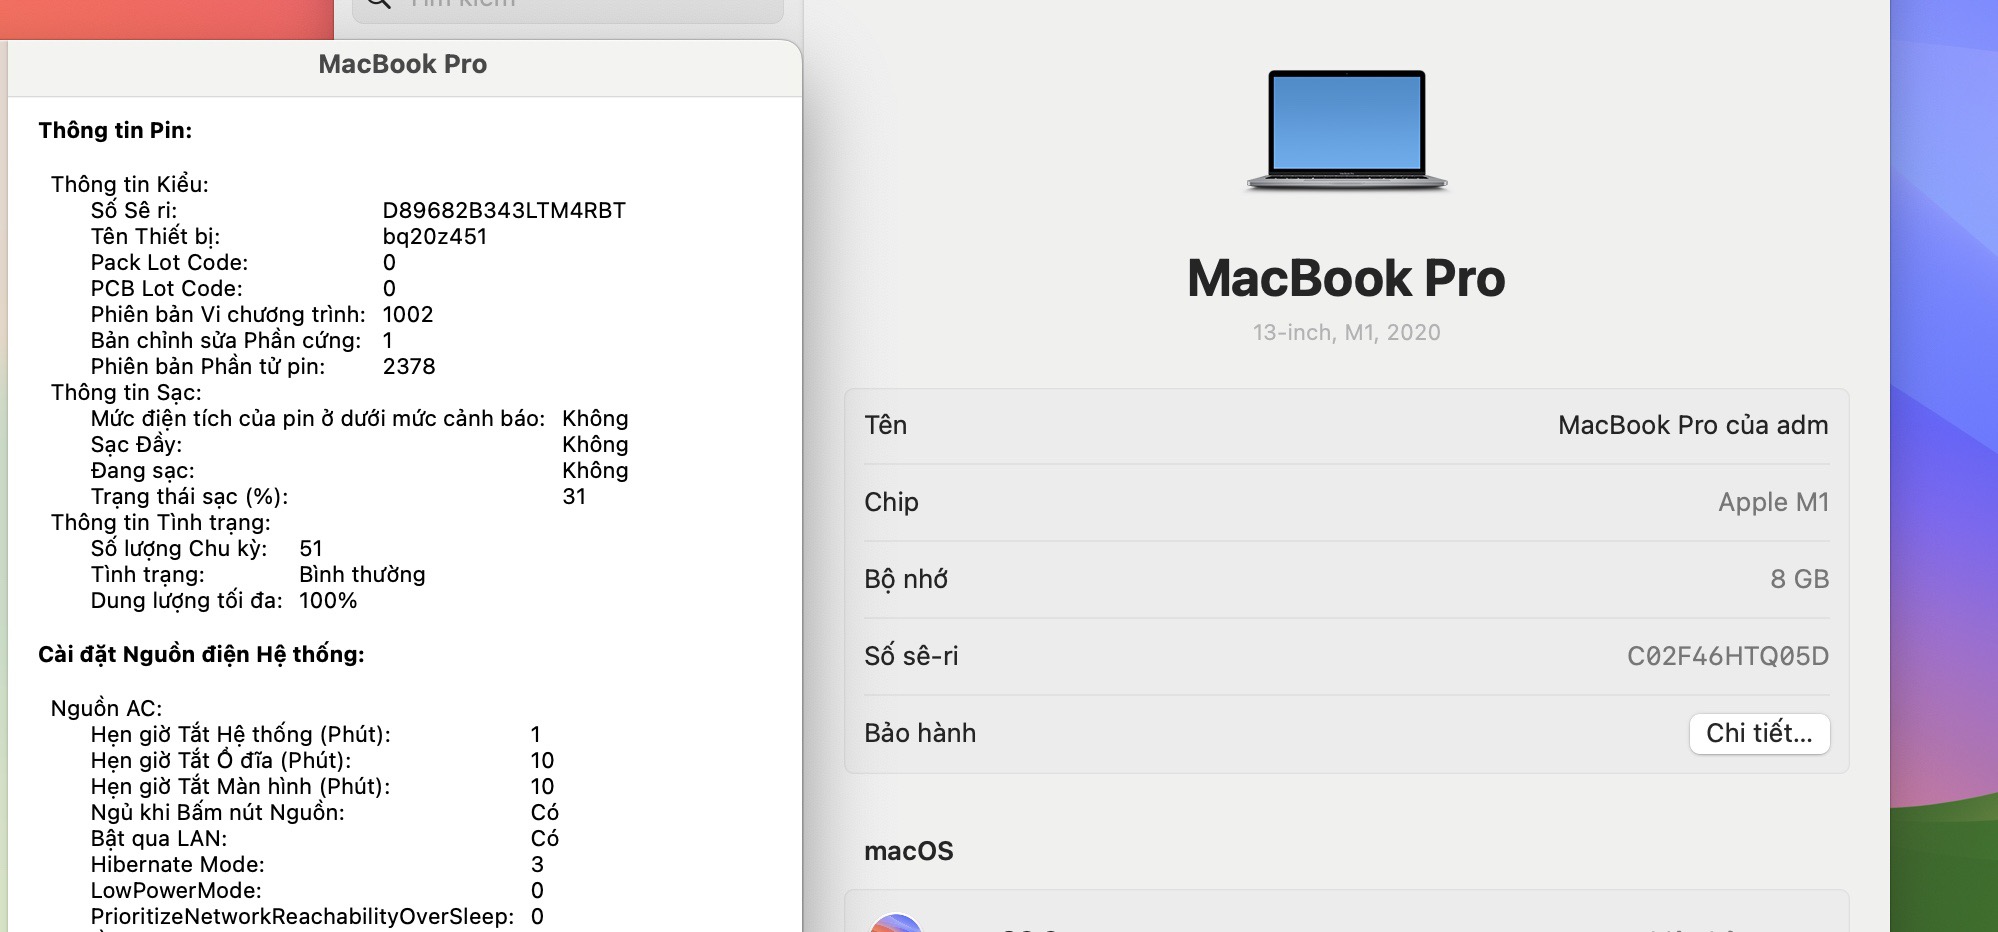Screen dimensions: 1998x932
Task: Click the Bình thường condition value
Action: point(362,574)
